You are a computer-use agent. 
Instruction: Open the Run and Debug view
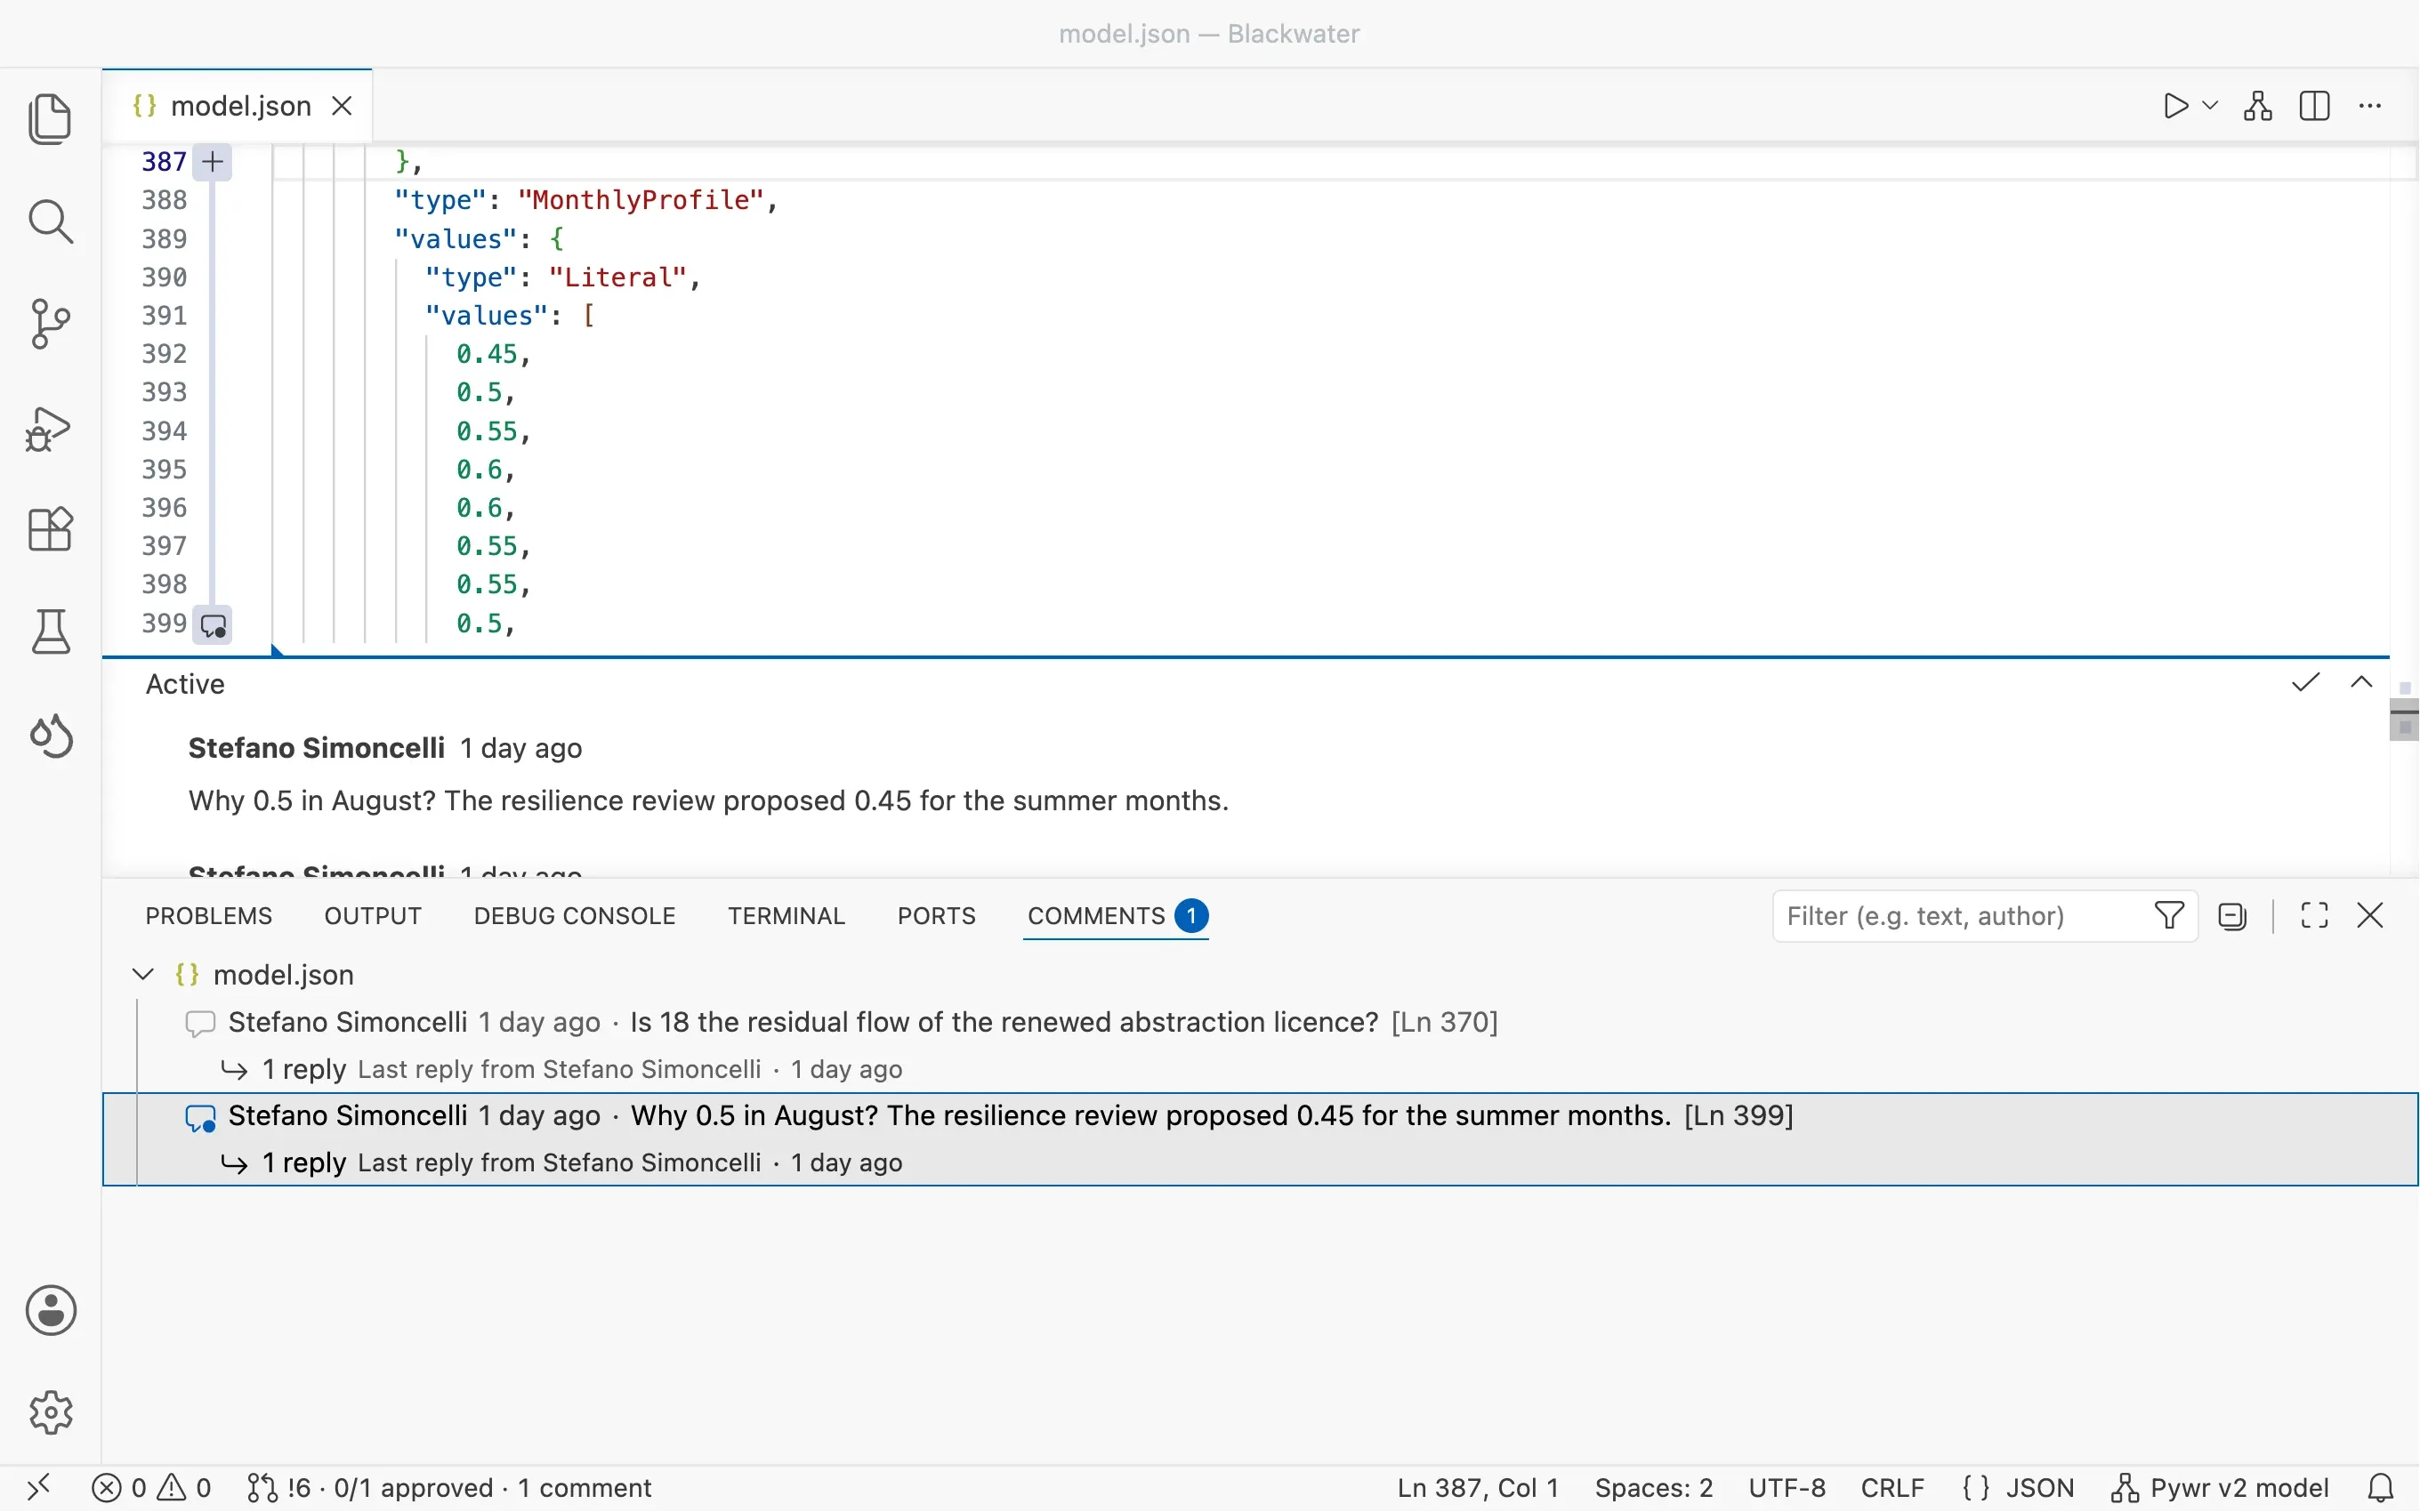pos(50,428)
